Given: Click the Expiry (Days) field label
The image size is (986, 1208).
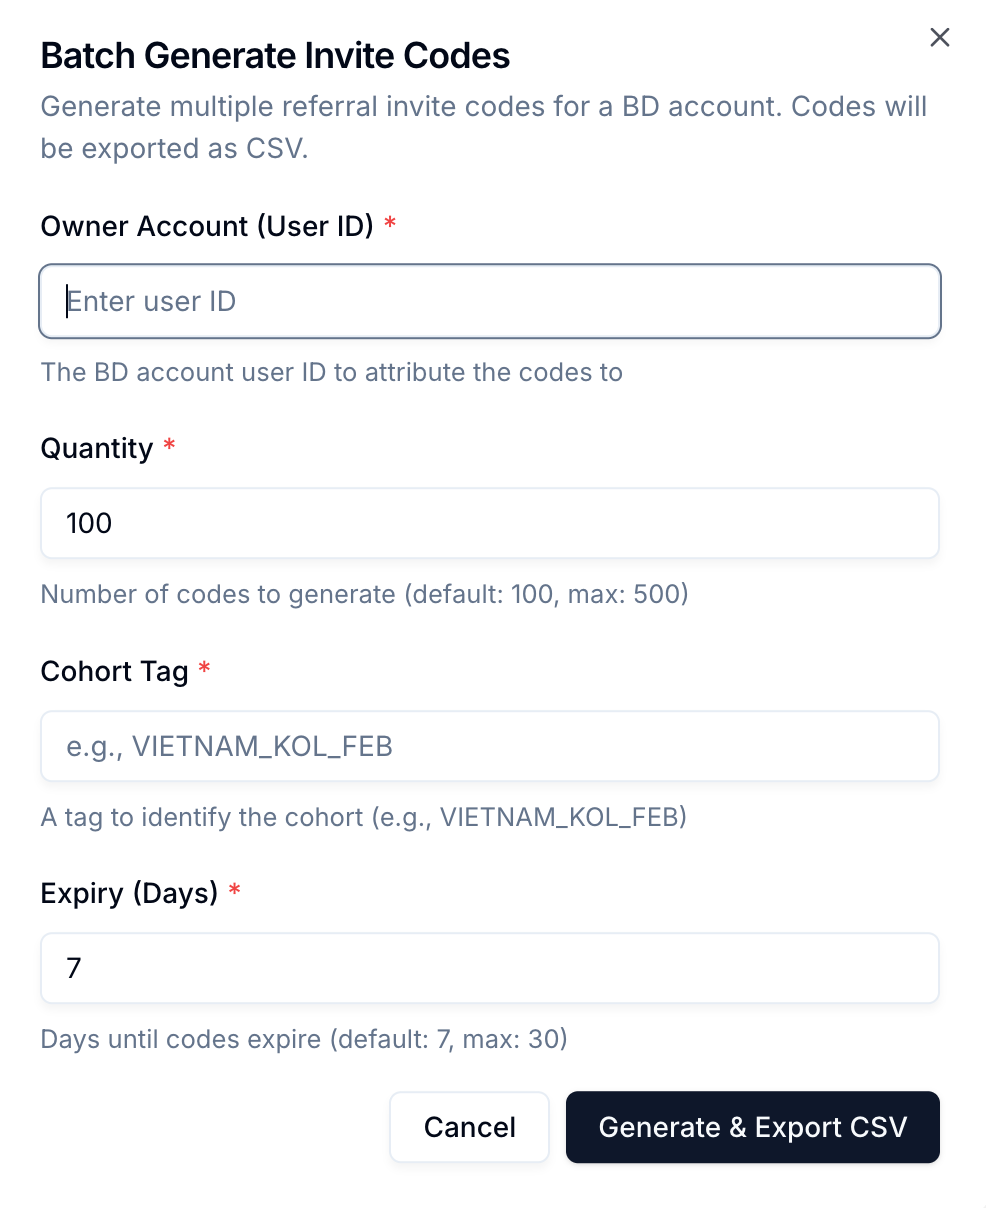Looking at the screenshot, I should [129, 893].
